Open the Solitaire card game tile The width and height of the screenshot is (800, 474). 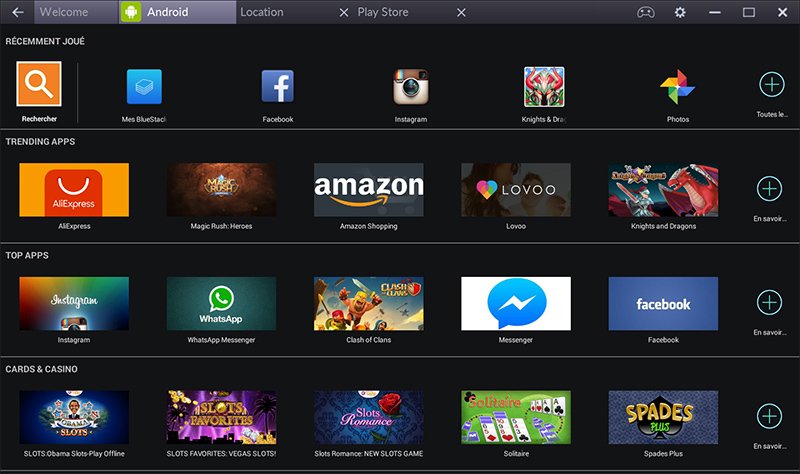[x=516, y=417]
